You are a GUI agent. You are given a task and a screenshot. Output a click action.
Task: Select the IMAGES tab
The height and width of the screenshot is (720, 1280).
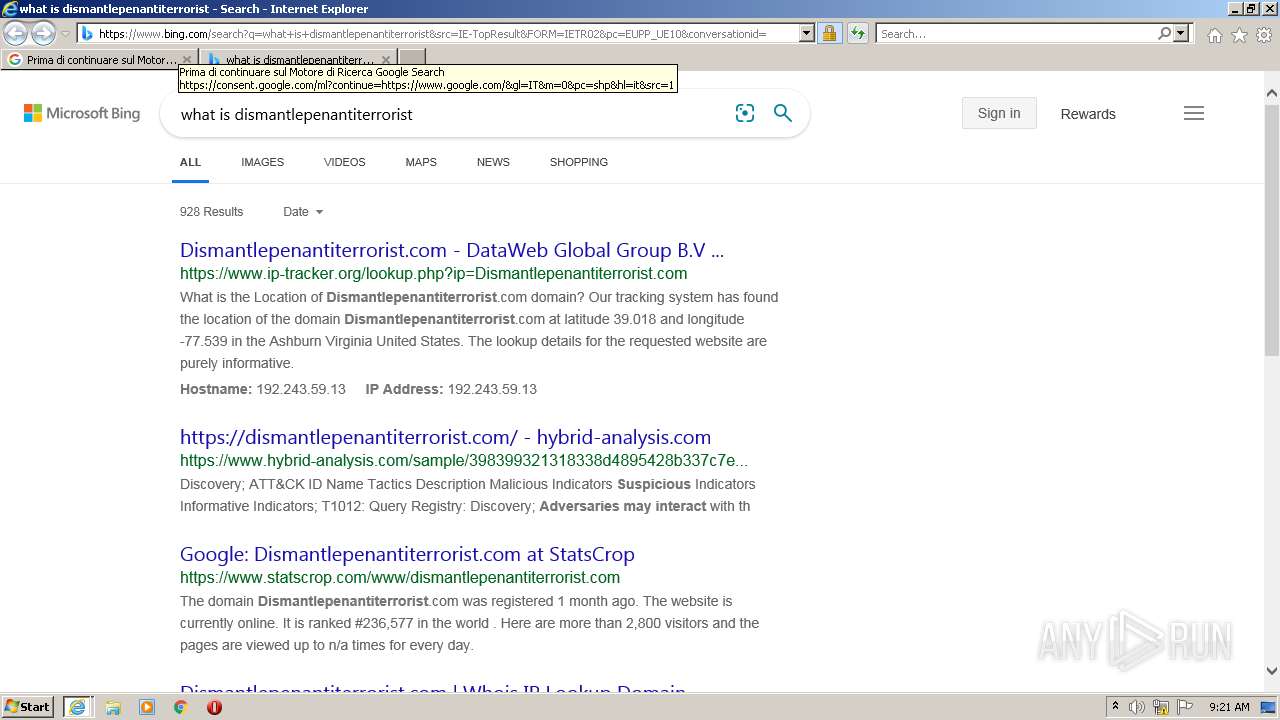[262, 162]
